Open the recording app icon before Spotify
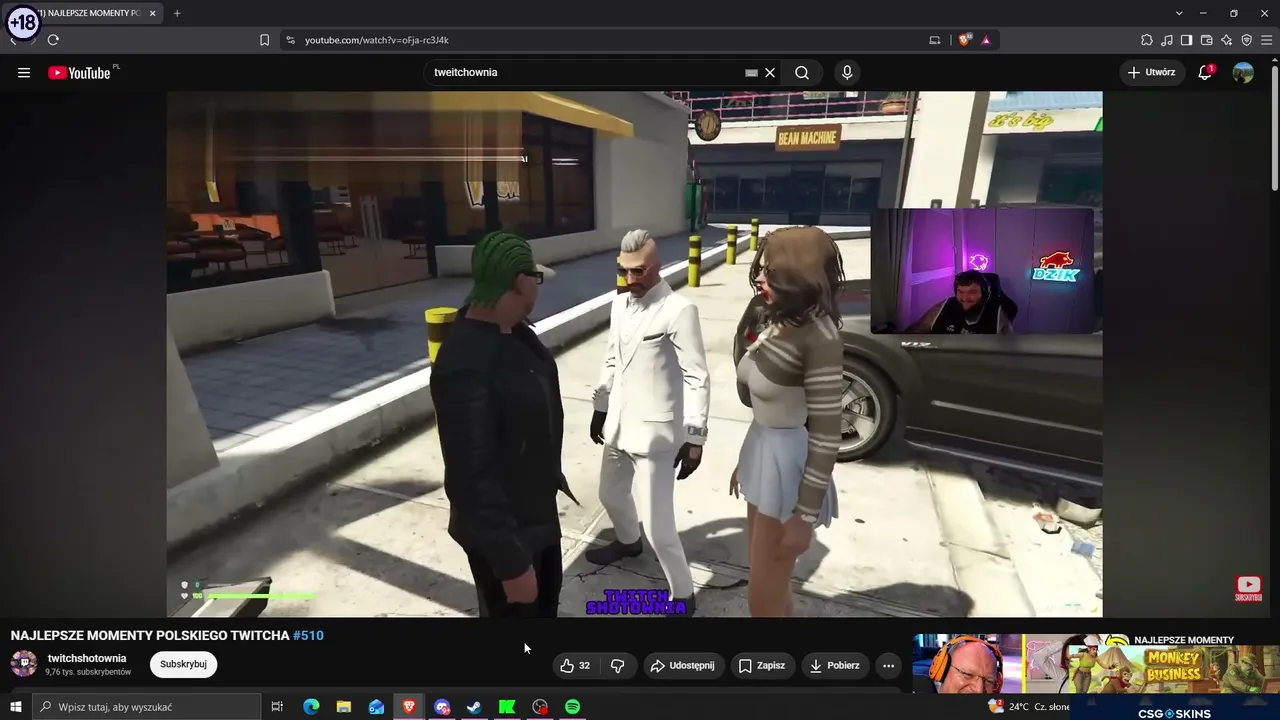 540,707
